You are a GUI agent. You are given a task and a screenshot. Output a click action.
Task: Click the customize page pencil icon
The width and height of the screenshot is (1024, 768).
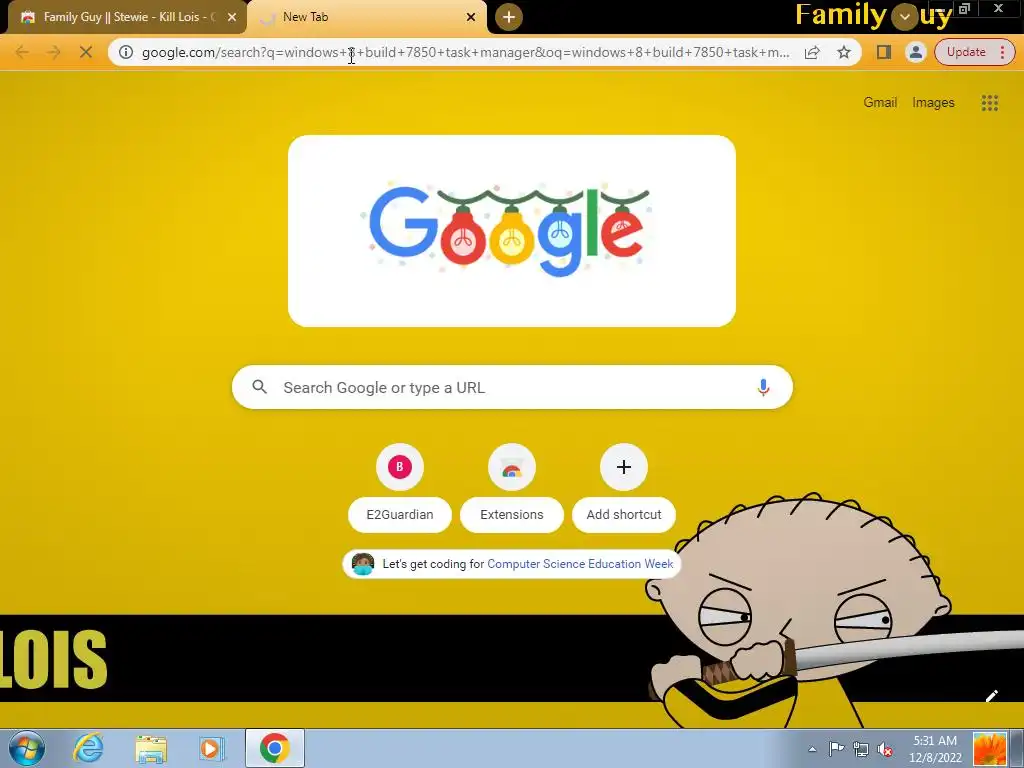991,696
